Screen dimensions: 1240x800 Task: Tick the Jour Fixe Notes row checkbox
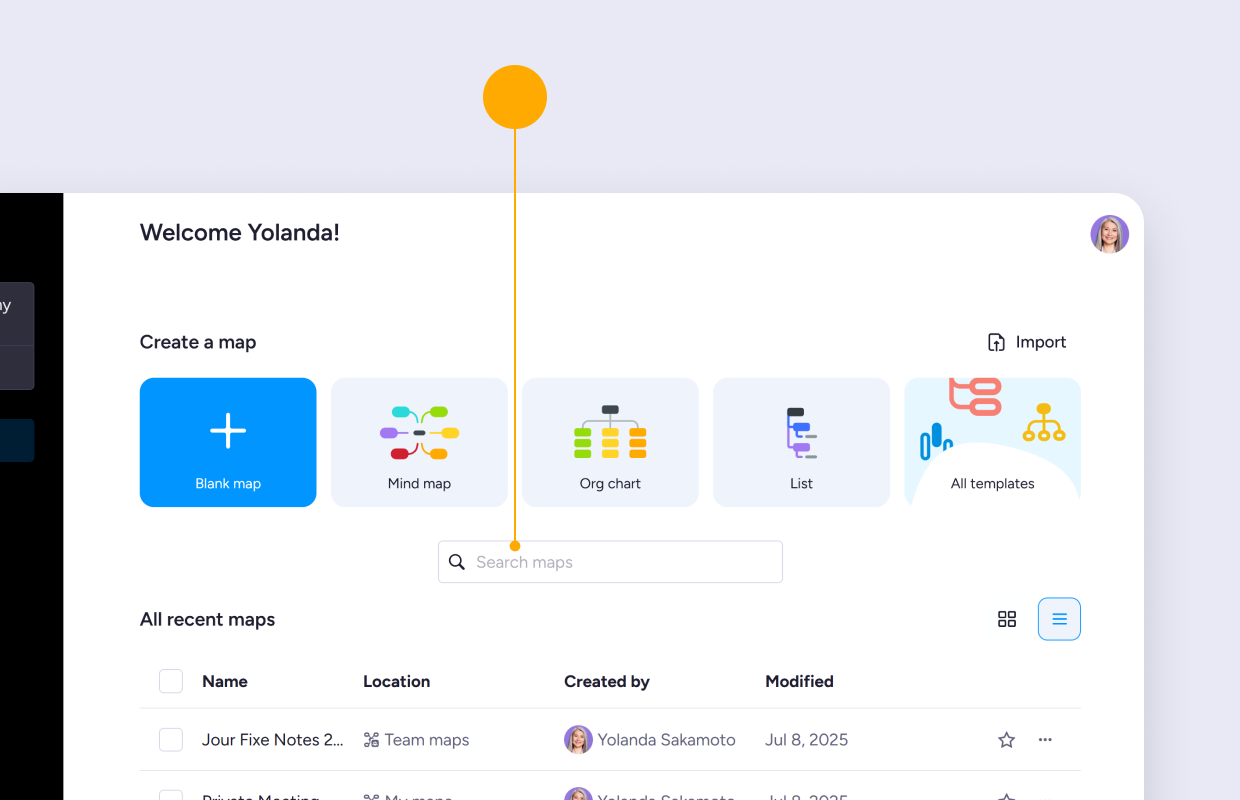171,740
